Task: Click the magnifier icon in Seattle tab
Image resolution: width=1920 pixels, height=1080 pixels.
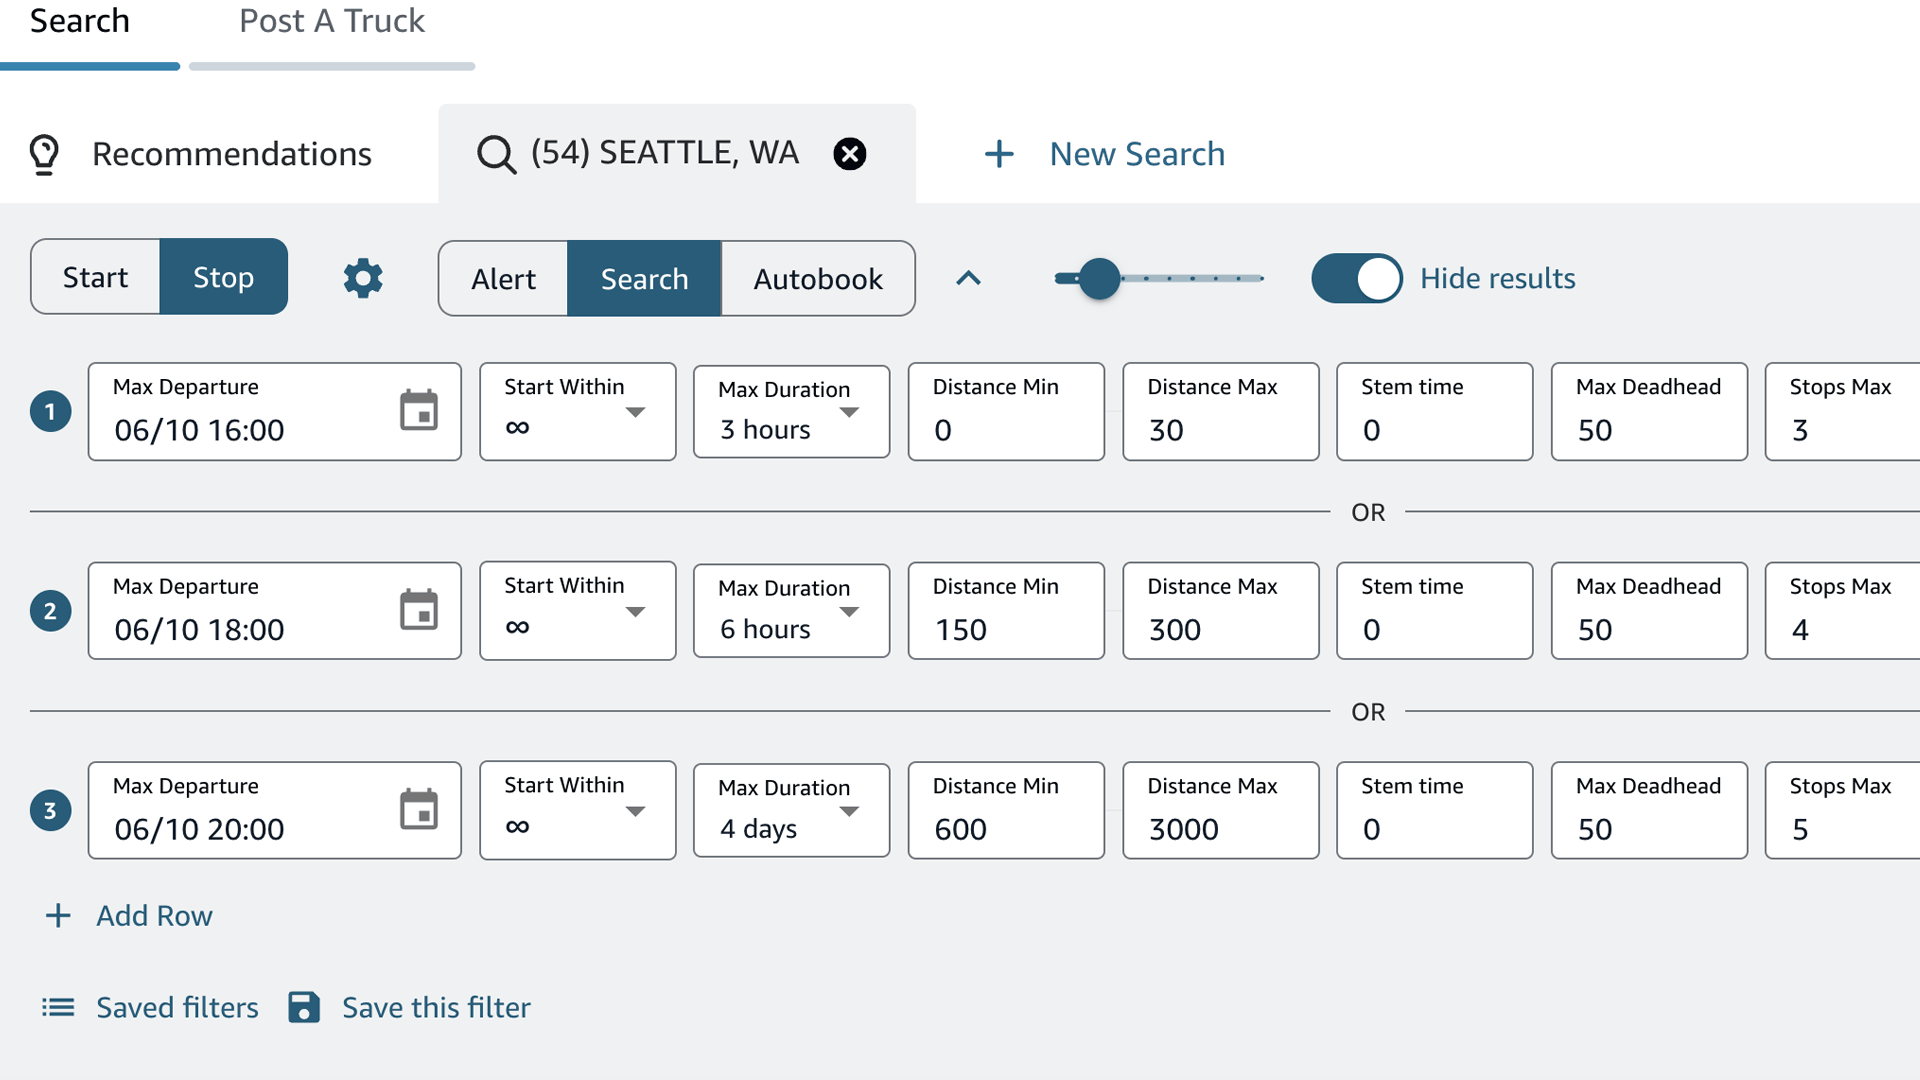Action: 496,155
